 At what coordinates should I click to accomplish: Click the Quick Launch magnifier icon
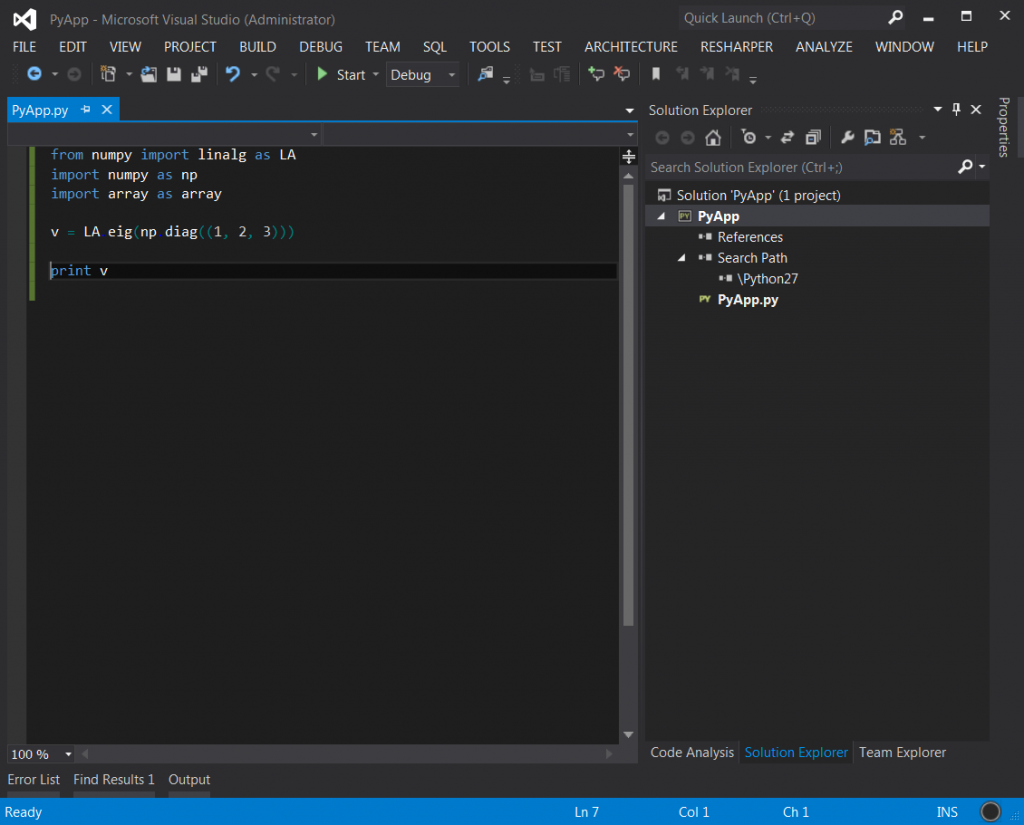(895, 18)
